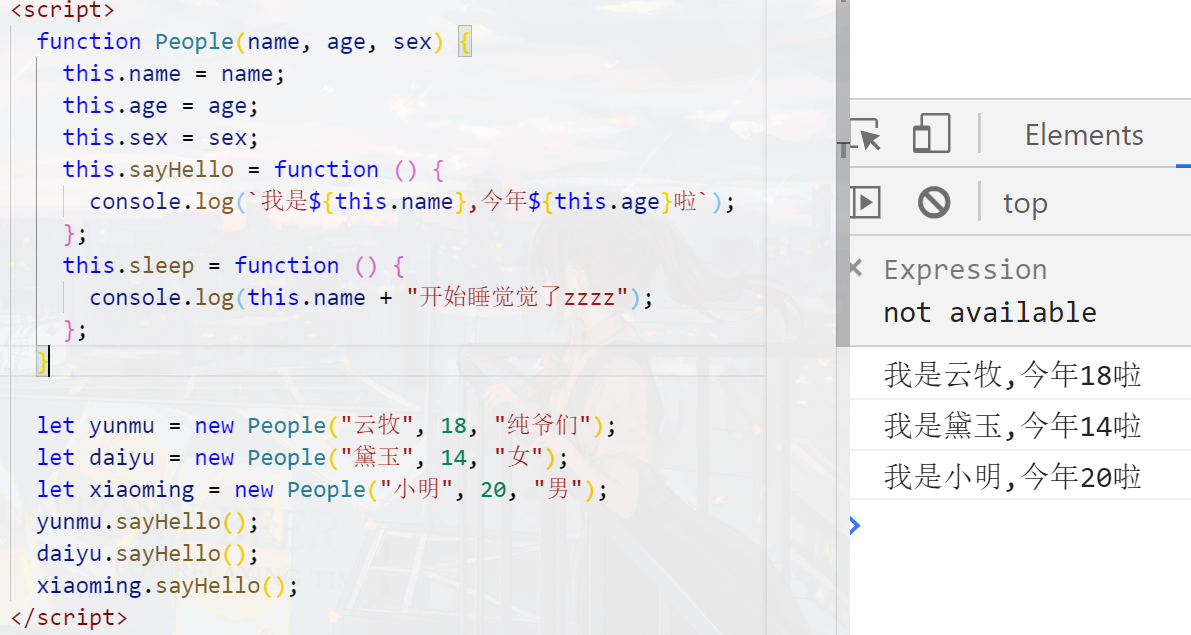Click the let yunmu = new People line
Image resolution: width=1191 pixels, height=635 pixels.
pyautogui.click(x=327, y=425)
